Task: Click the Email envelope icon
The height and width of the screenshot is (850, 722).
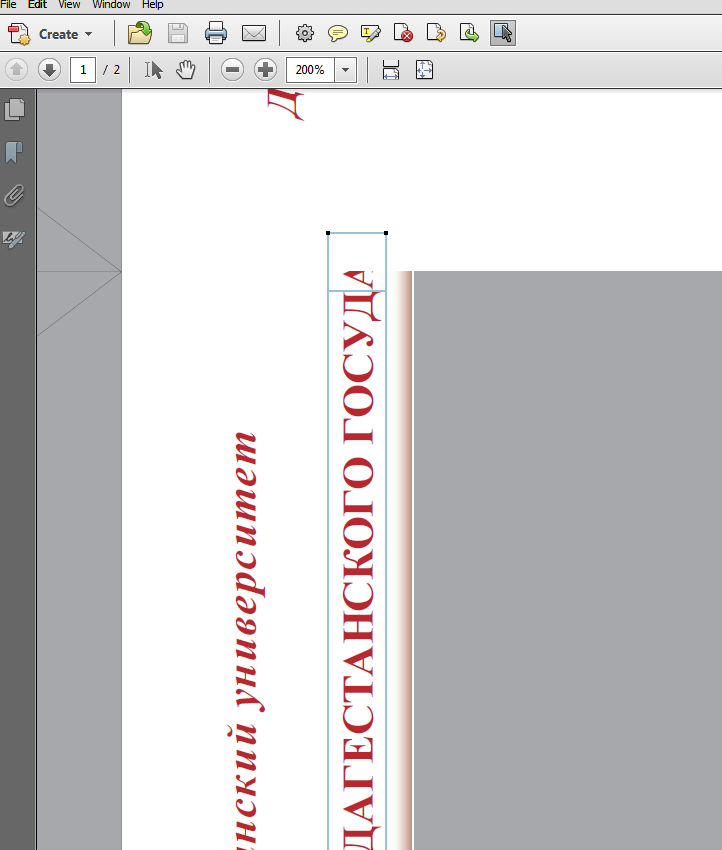Action: pos(254,34)
